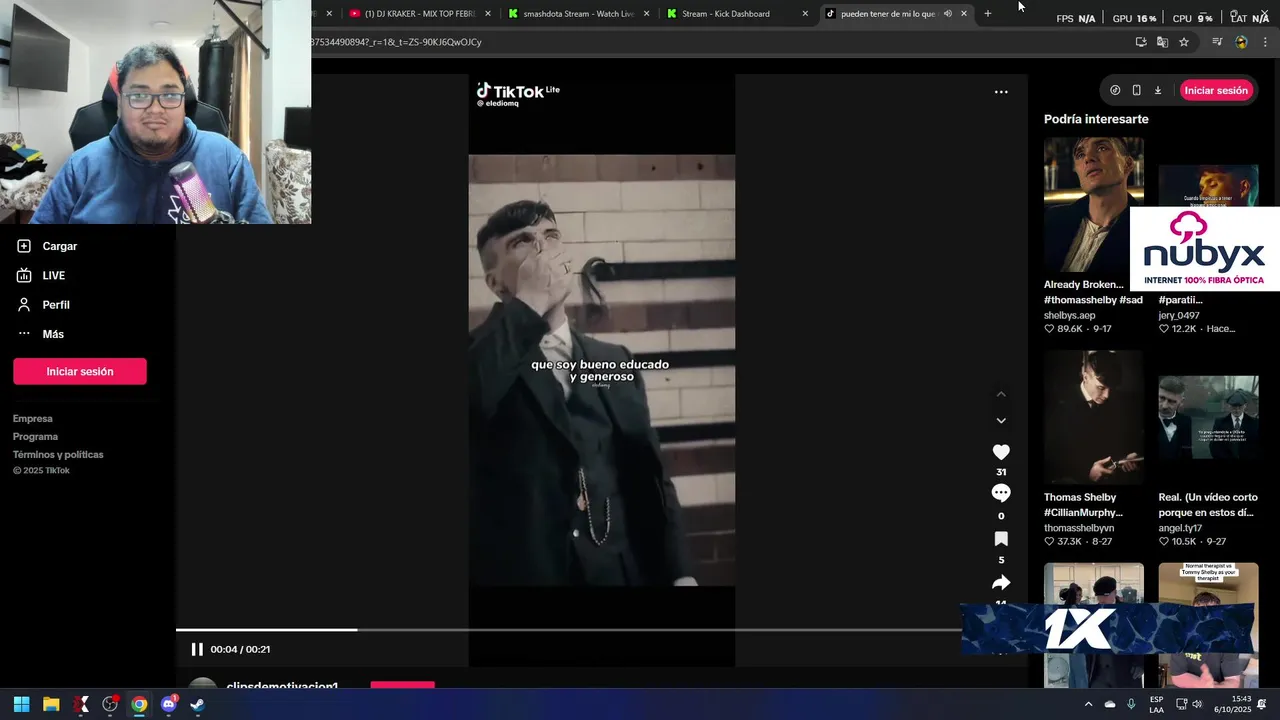Share video with arrow icon
Image resolution: width=1280 pixels, height=720 pixels.
pos(1001,583)
